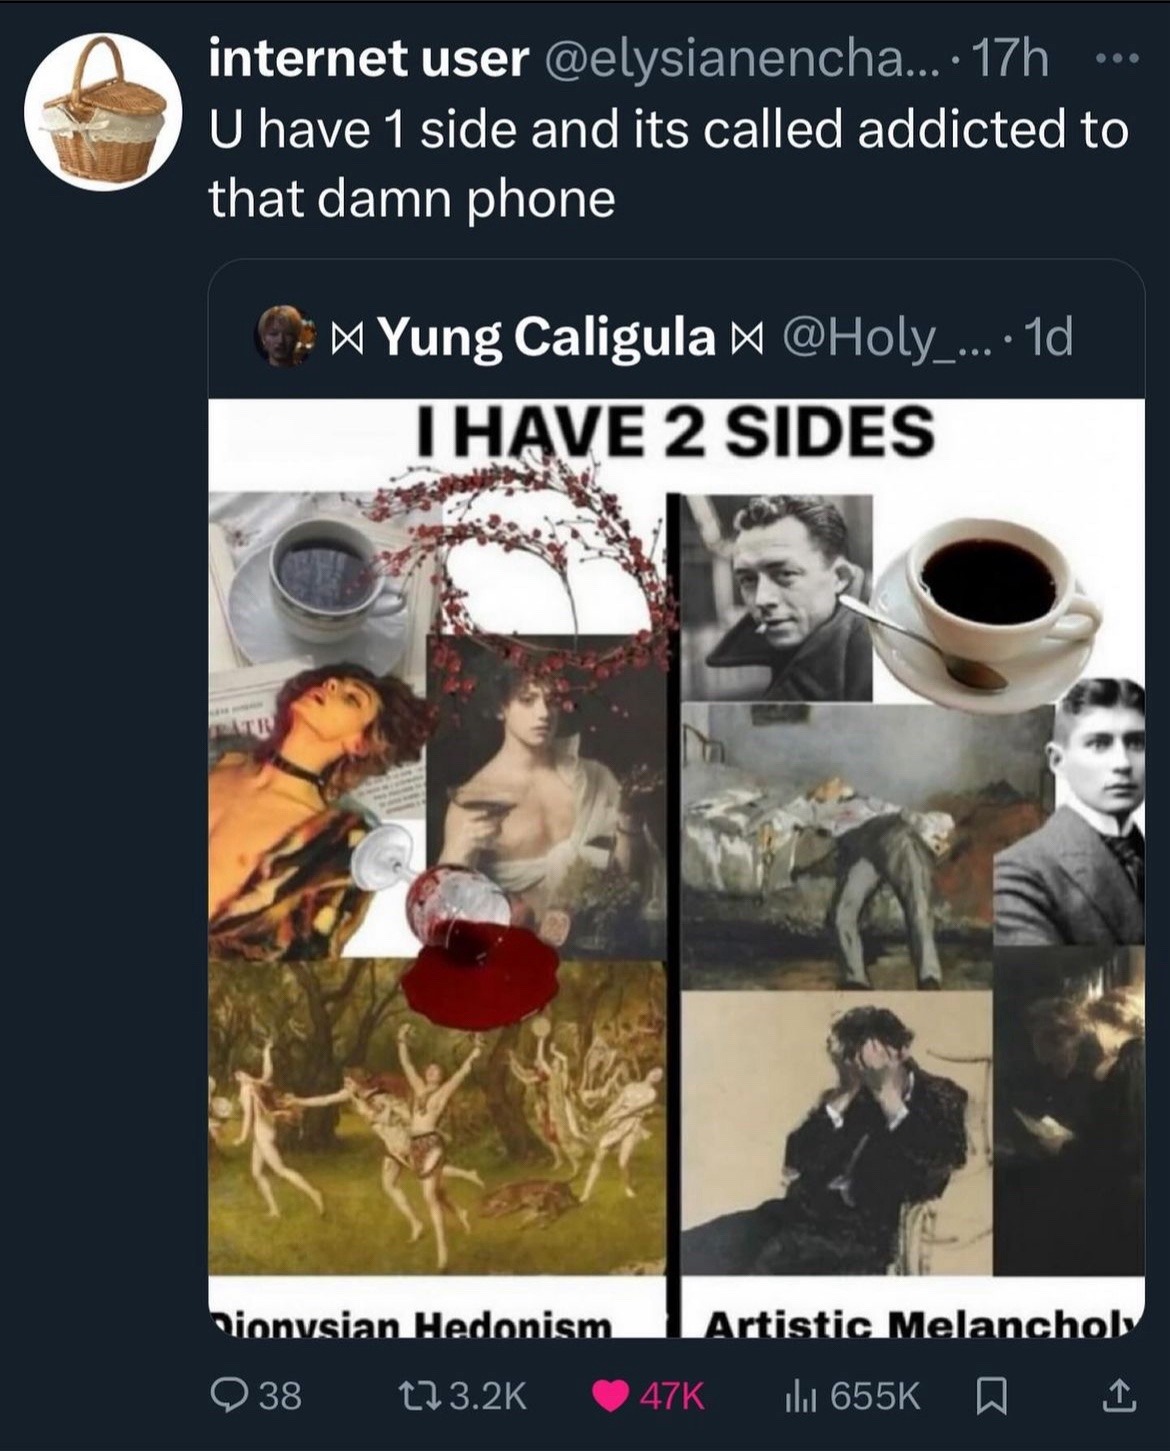
Task: Click the 655K views count
Action: [875, 1396]
